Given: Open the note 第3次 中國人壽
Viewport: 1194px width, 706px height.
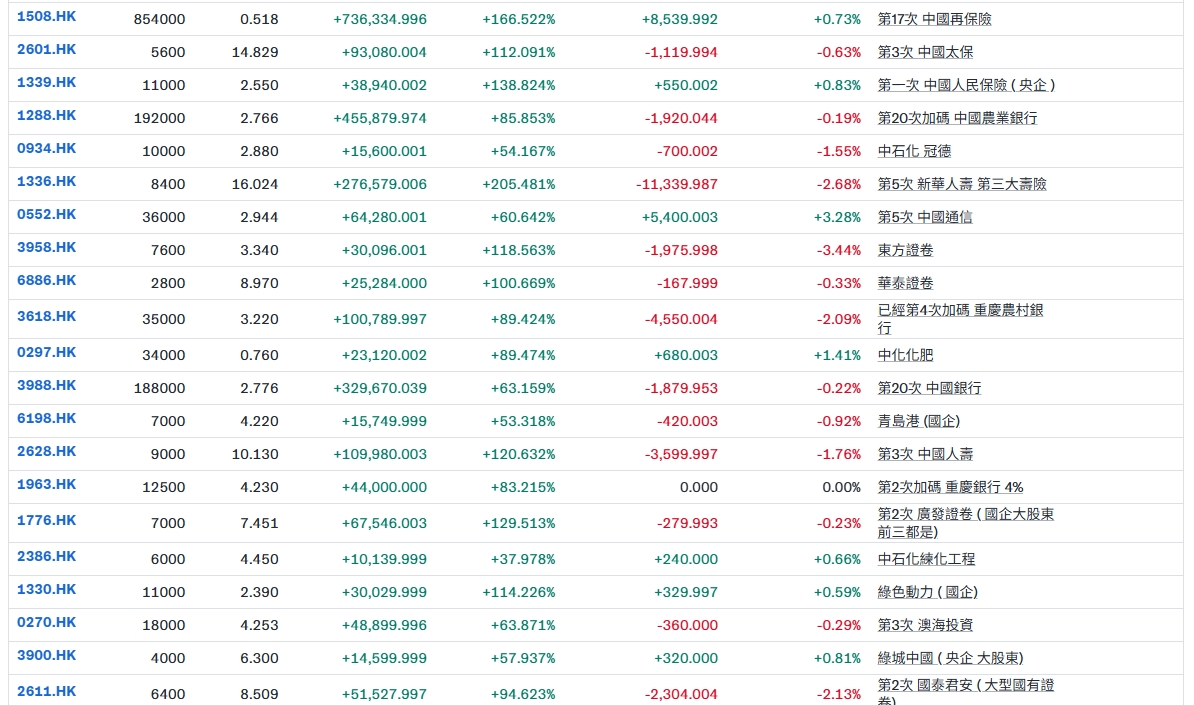Looking at the screenshot, I should (925, 455).
